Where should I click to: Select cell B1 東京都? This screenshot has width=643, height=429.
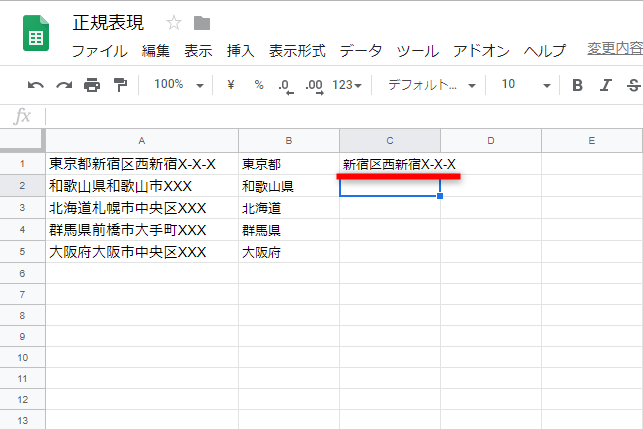tap(289, 164)
